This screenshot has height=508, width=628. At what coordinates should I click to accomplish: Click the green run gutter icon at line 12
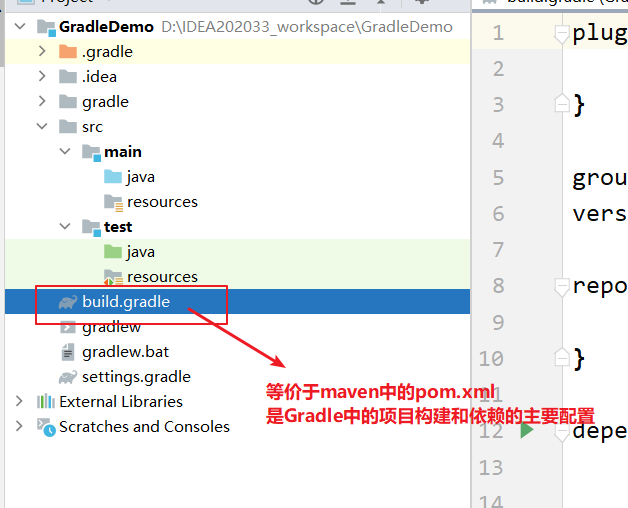527,430
